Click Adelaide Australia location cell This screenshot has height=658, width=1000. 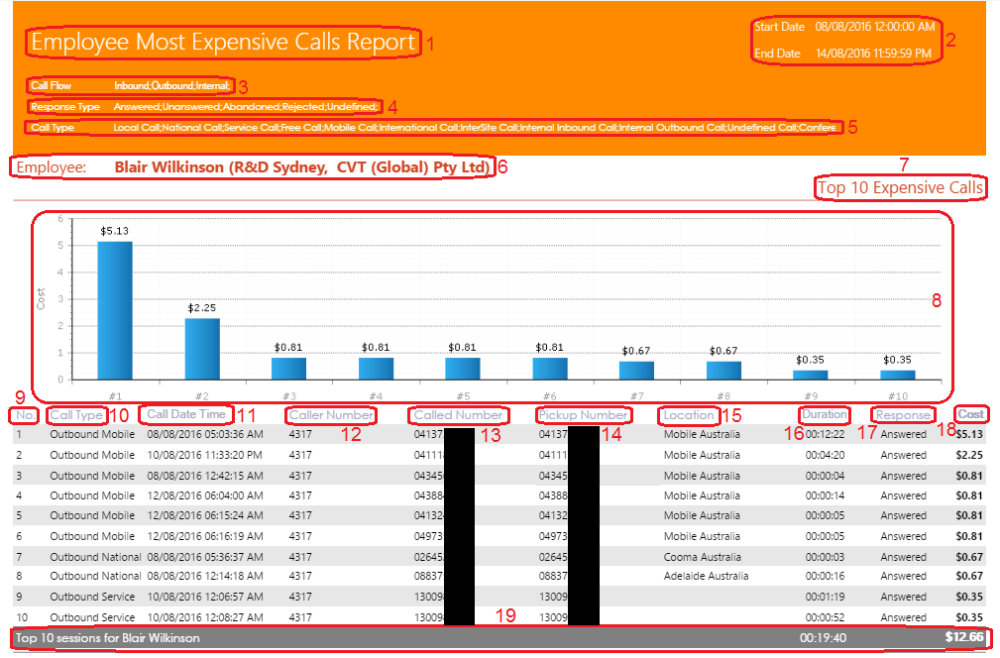706,576
